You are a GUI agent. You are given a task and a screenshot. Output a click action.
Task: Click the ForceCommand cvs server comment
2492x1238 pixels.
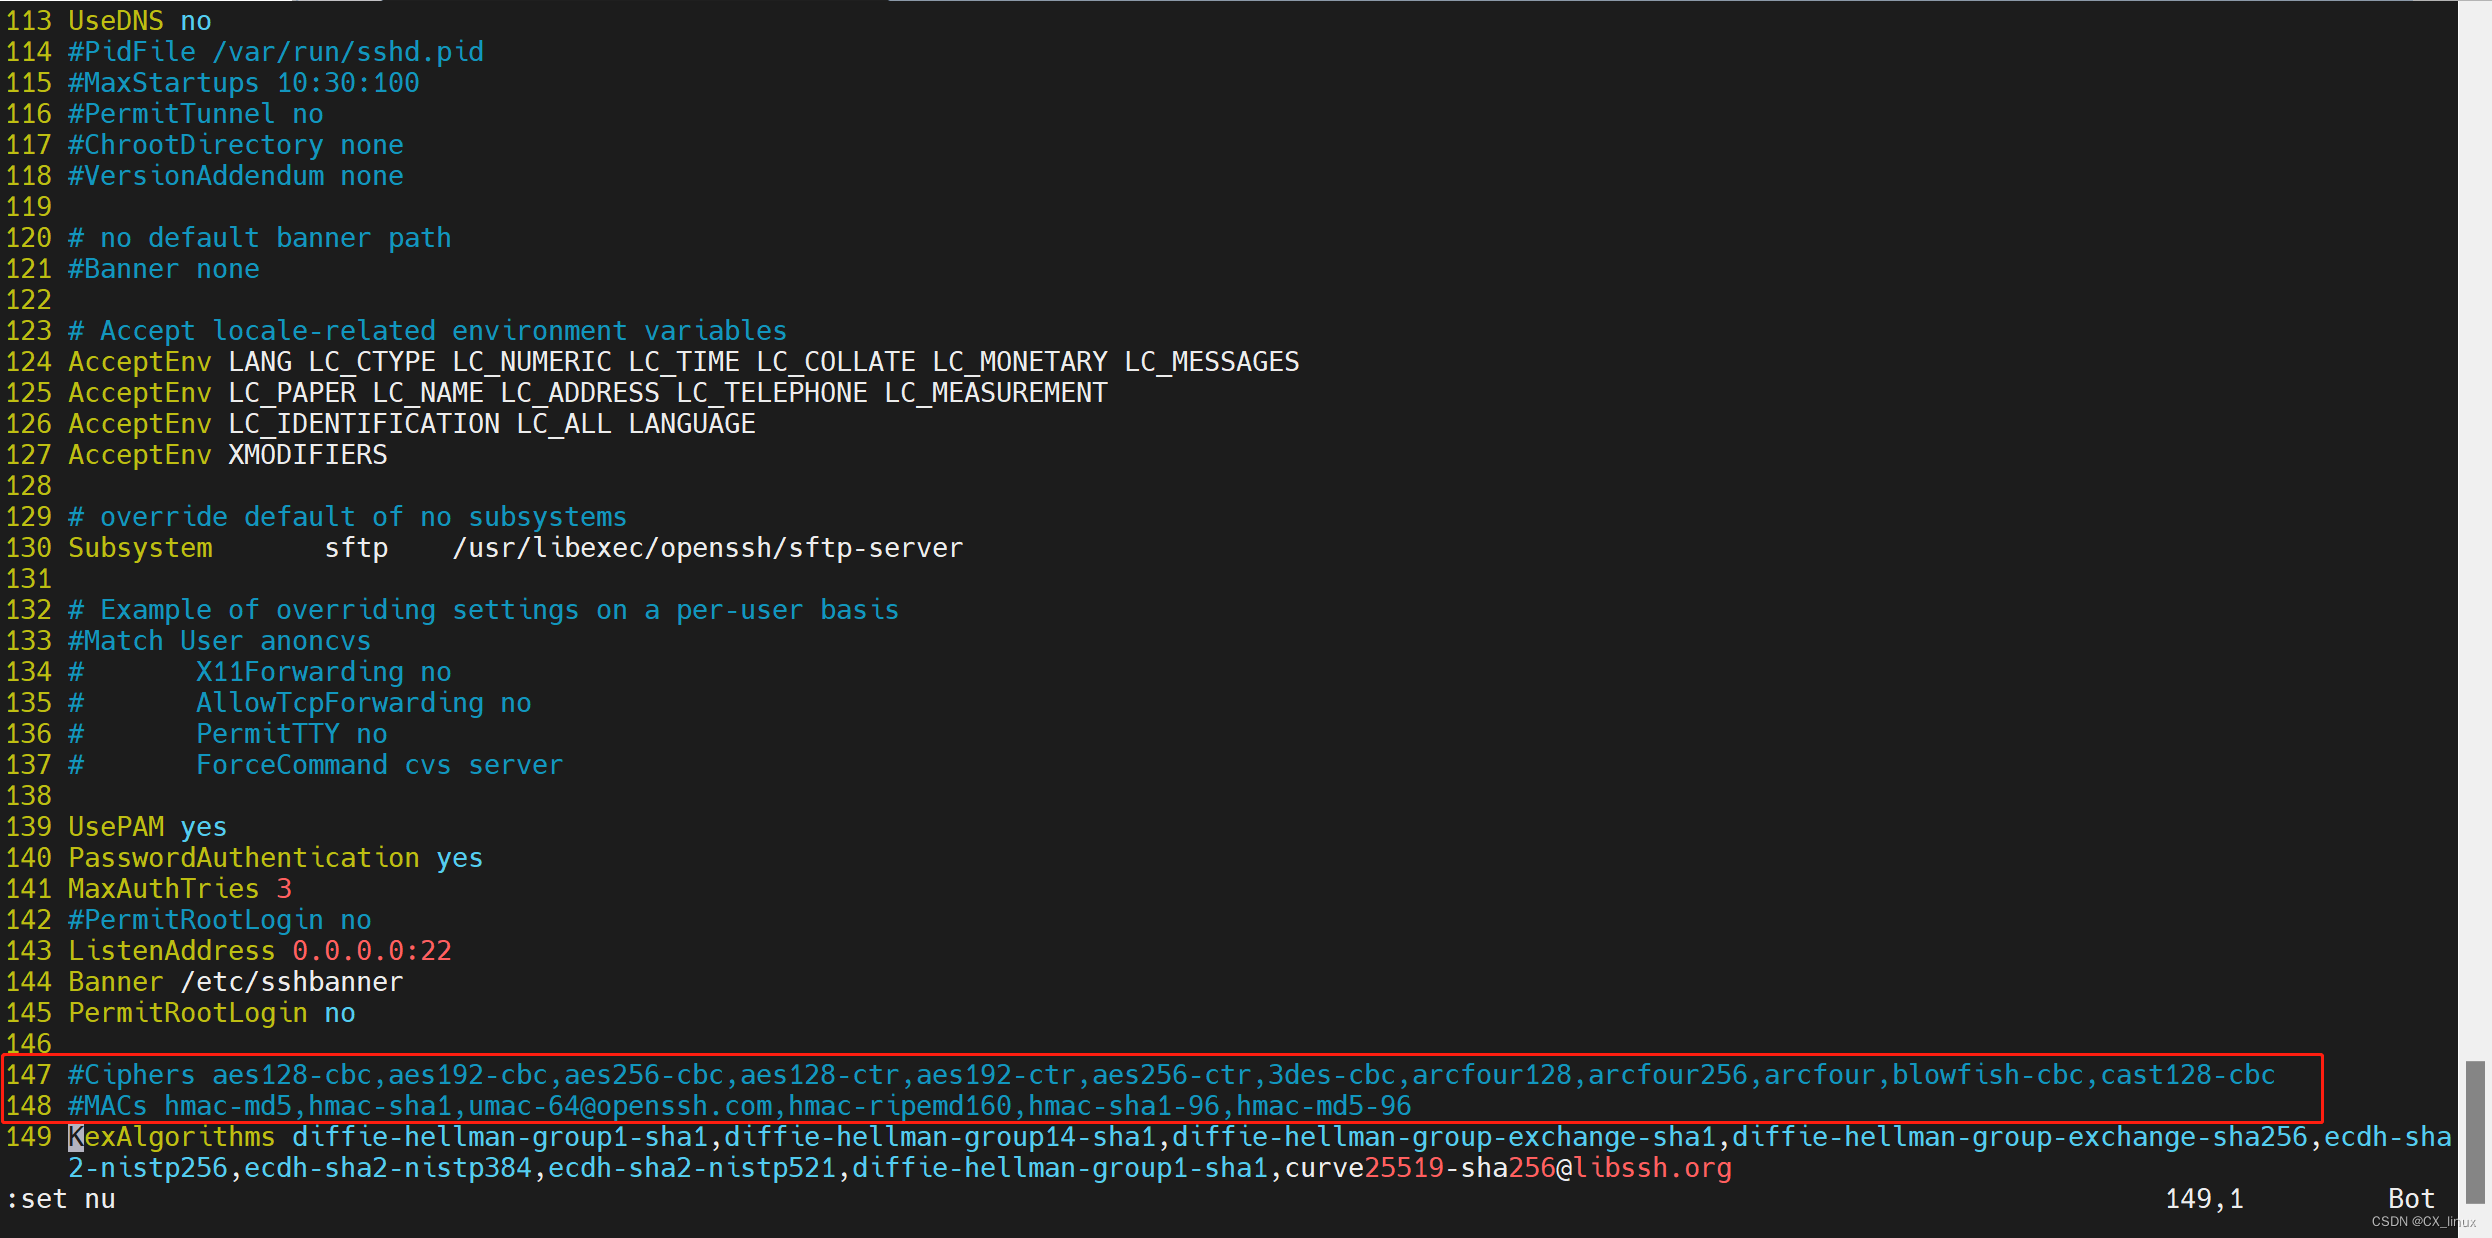coord(379,765)
